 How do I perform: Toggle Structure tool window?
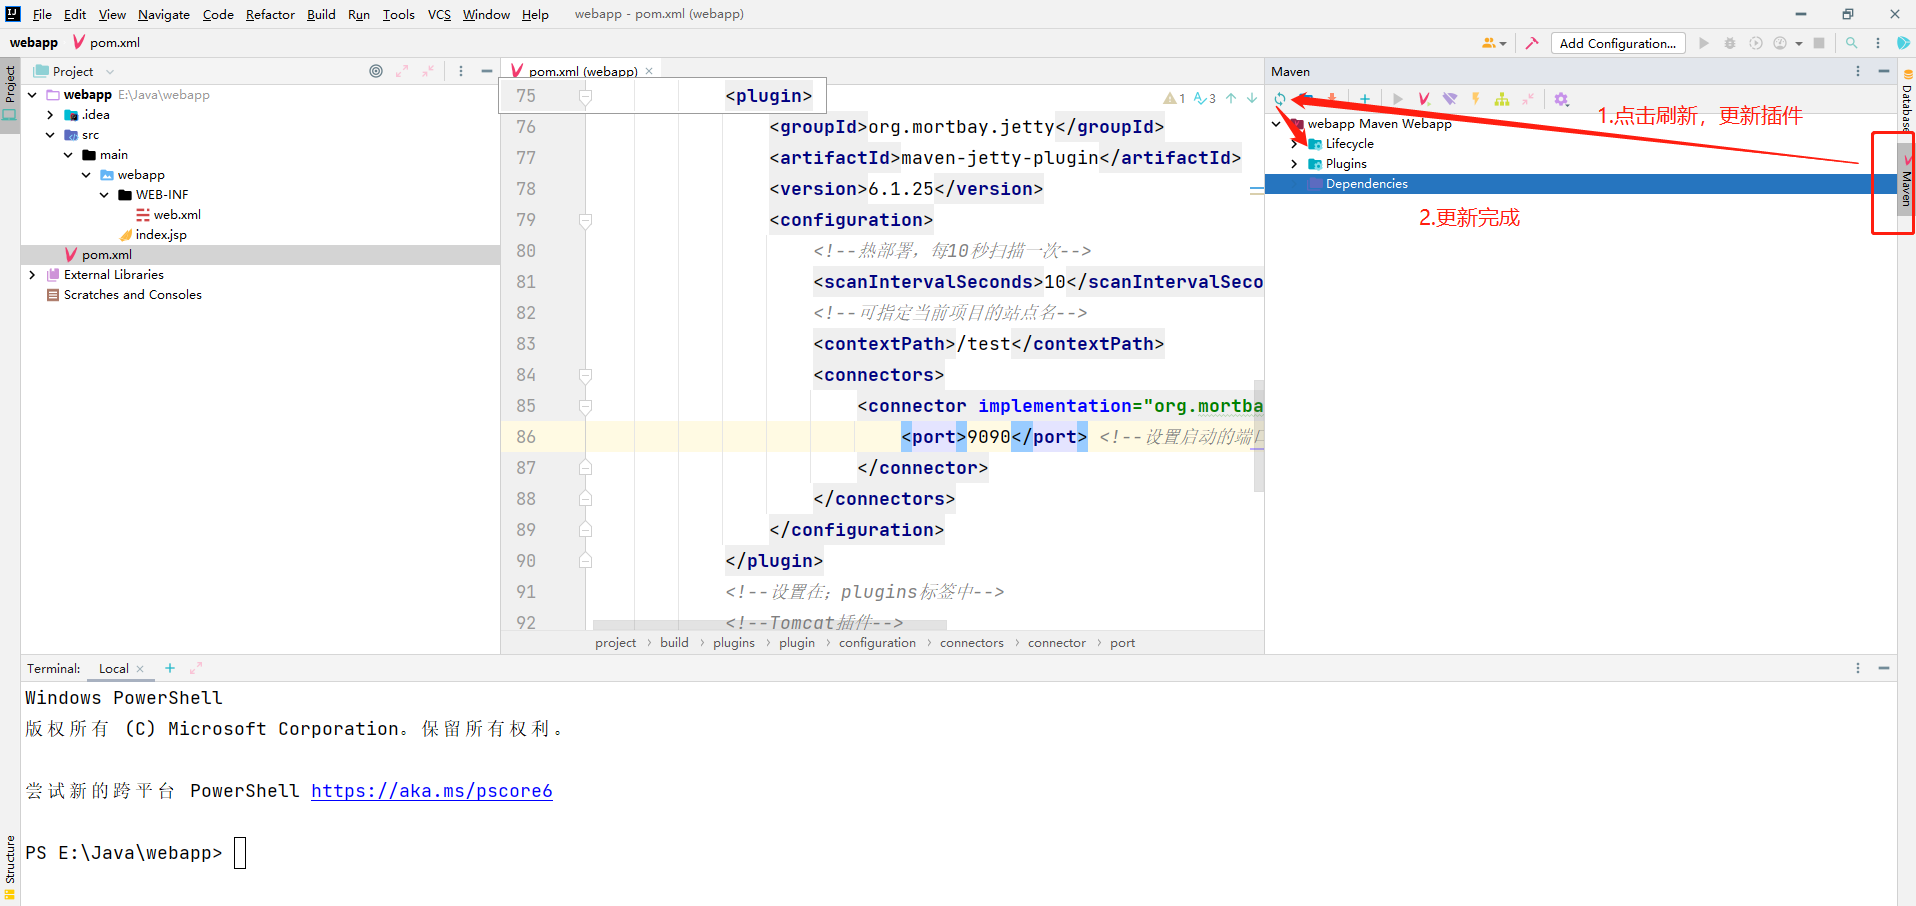(9, 866)
